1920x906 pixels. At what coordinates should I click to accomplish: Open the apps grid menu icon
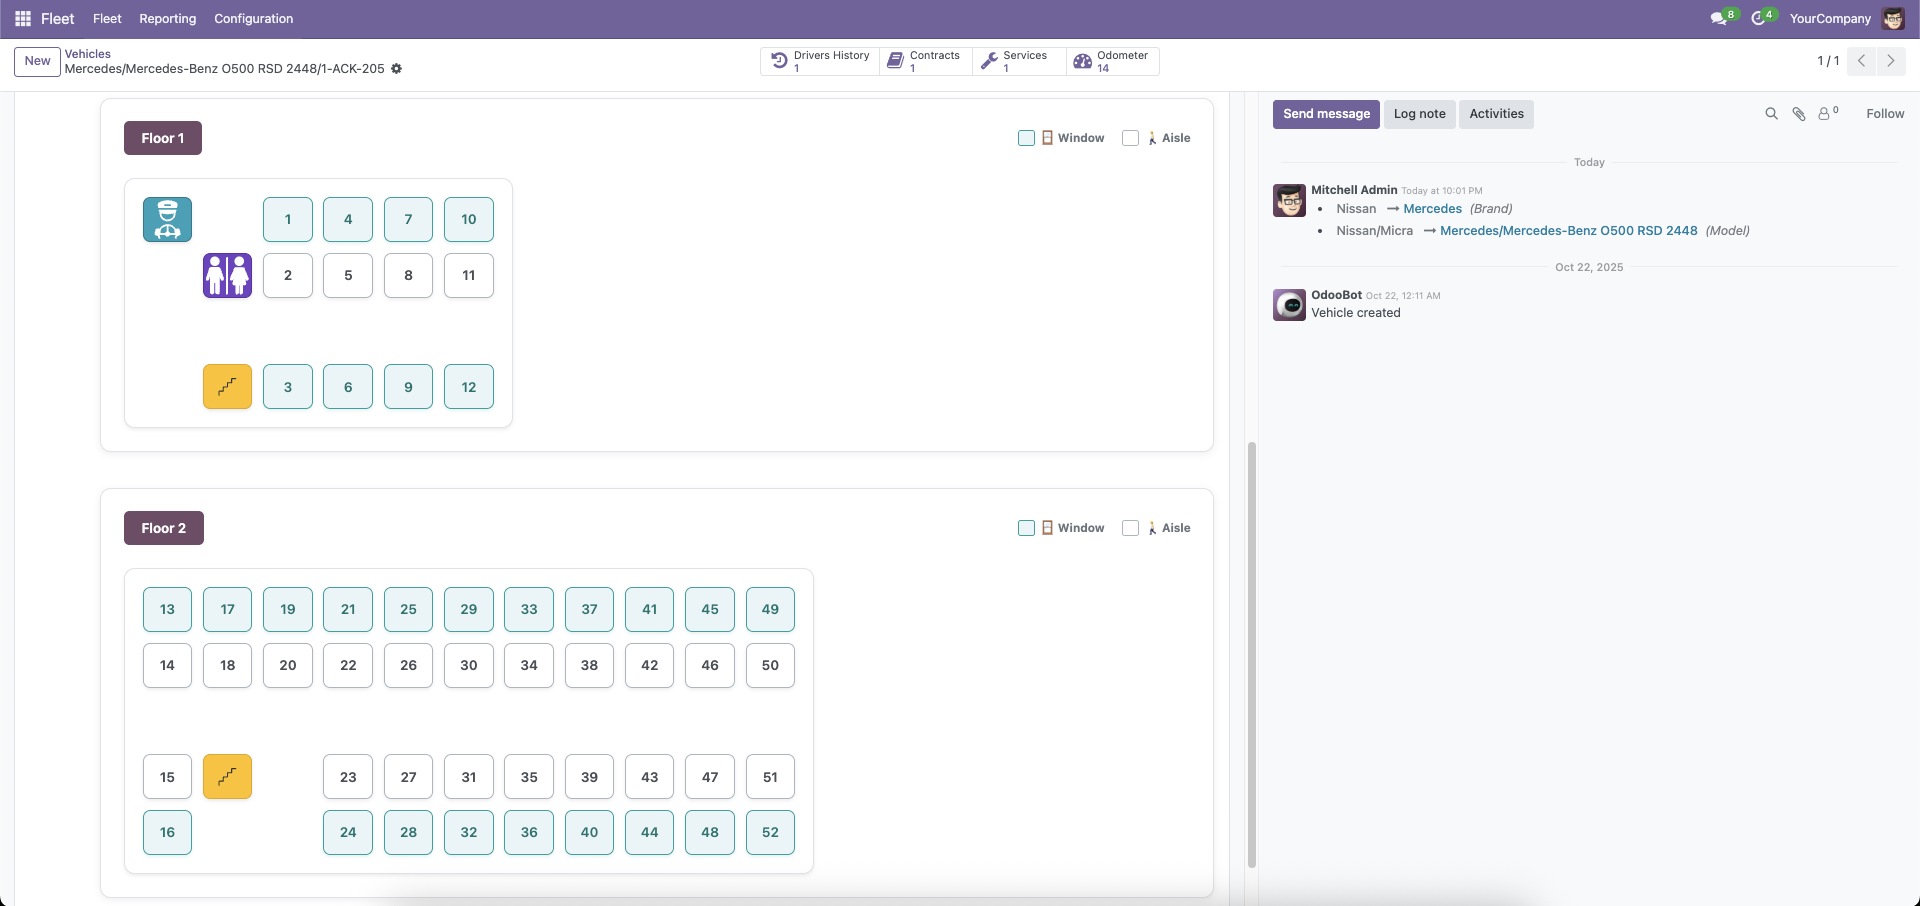pos(23,19)
